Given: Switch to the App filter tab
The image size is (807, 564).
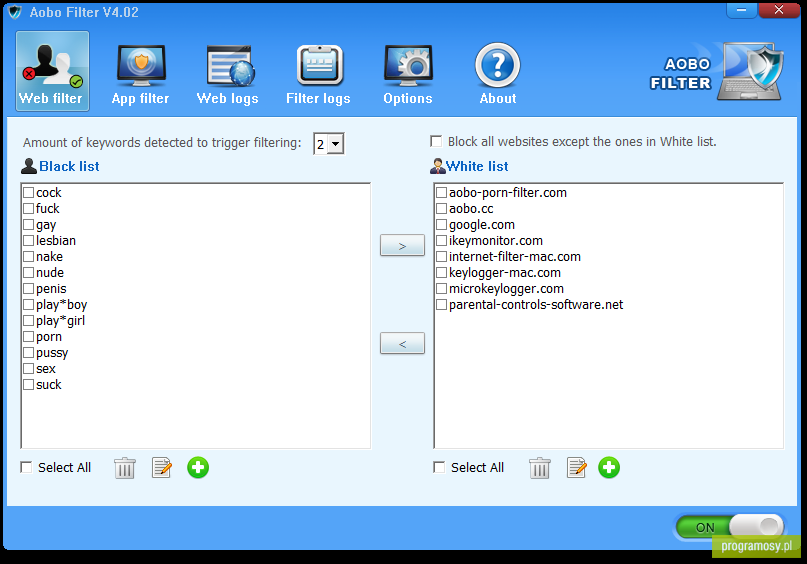Looking at the screenshot, I should 141,75.
